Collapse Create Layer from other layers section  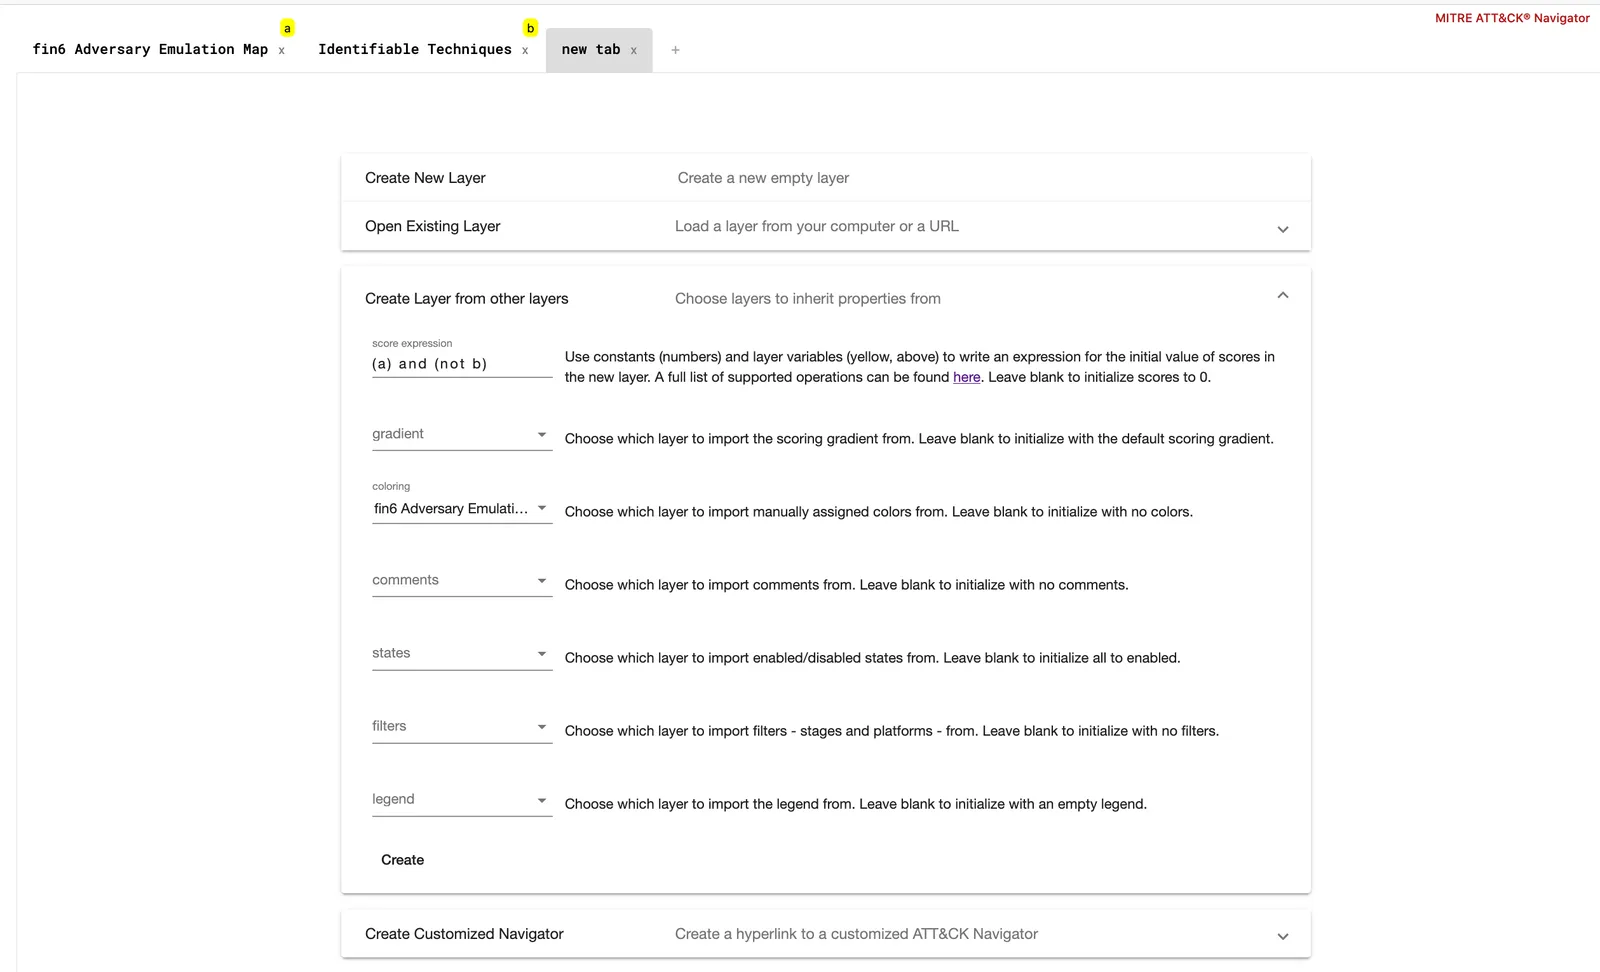click(x=1283, y=296)
